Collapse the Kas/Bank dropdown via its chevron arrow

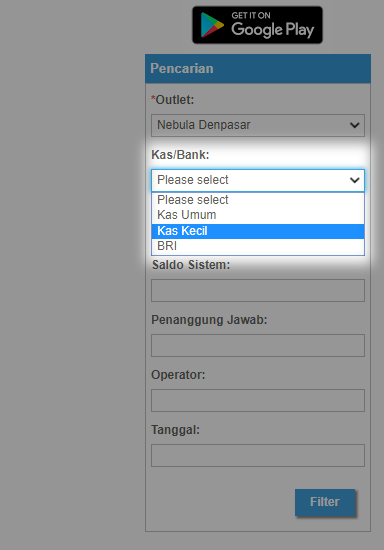355,180
